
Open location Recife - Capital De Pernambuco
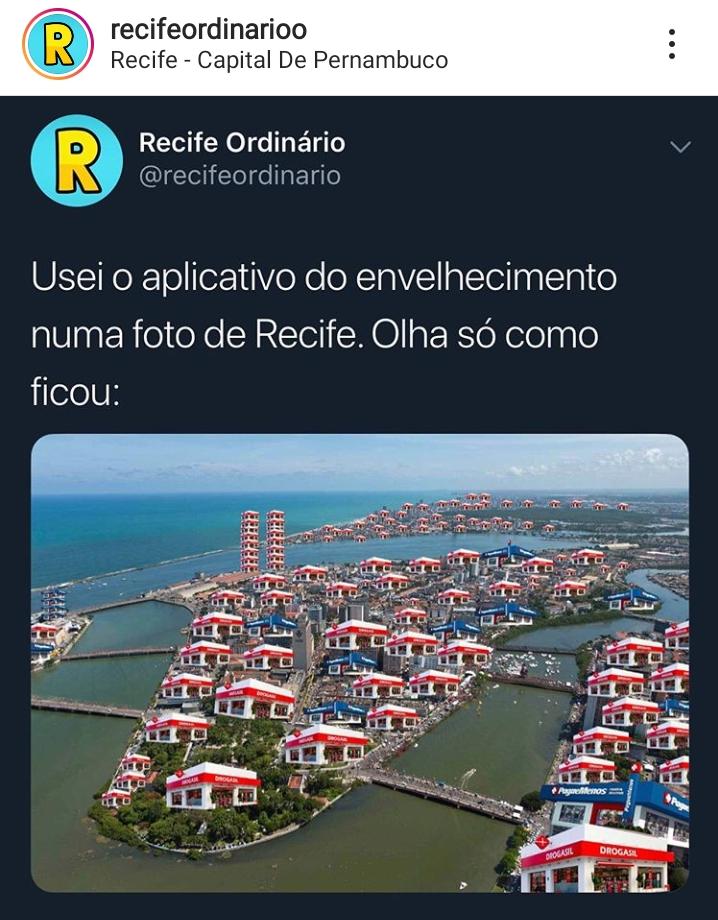(x=279, y=60)
